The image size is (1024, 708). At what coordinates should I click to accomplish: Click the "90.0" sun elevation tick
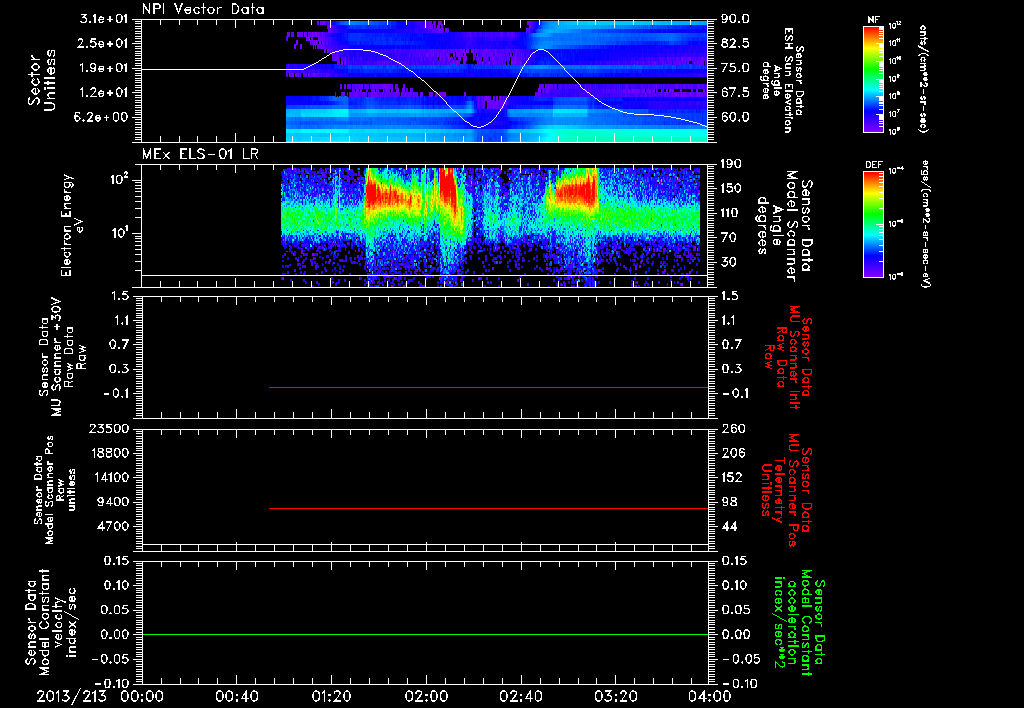pyautogui.click(x=735, y=19)
